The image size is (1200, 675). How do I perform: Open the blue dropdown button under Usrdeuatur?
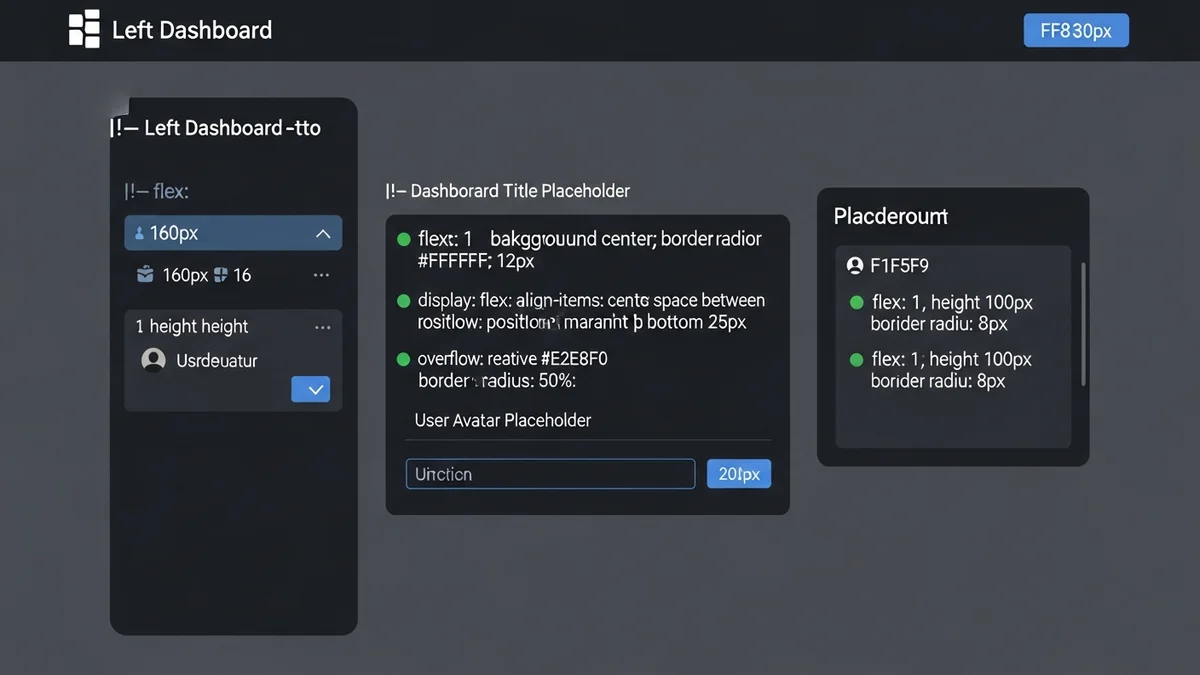[310, 389]
